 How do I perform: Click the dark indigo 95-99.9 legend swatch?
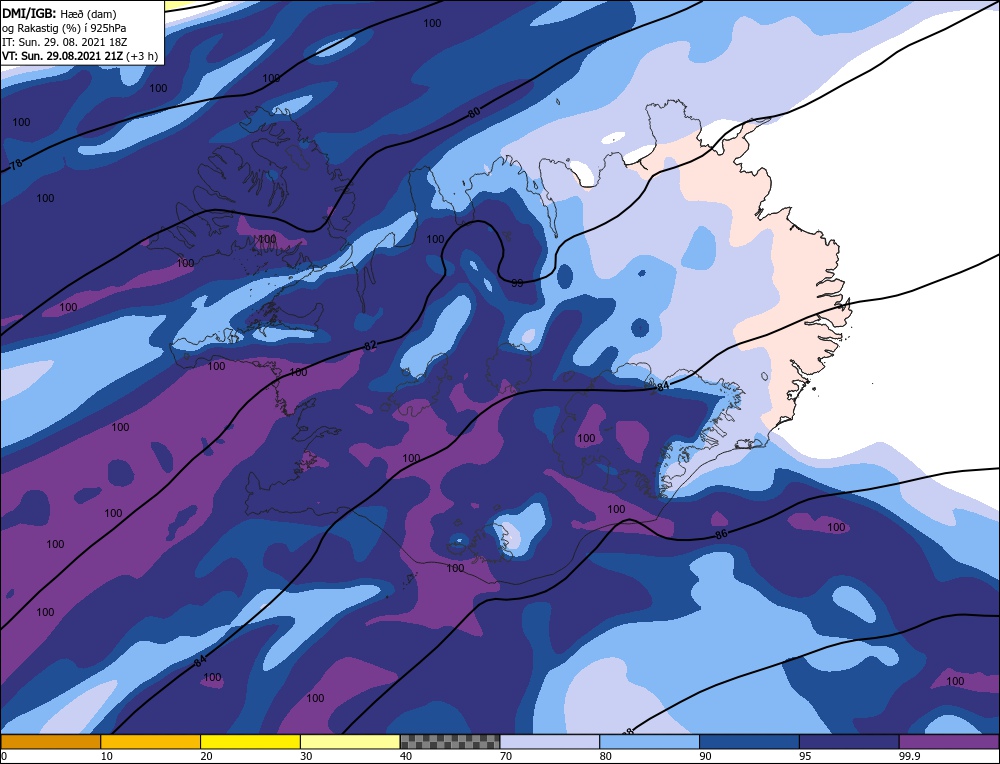[x=849, y=741]
